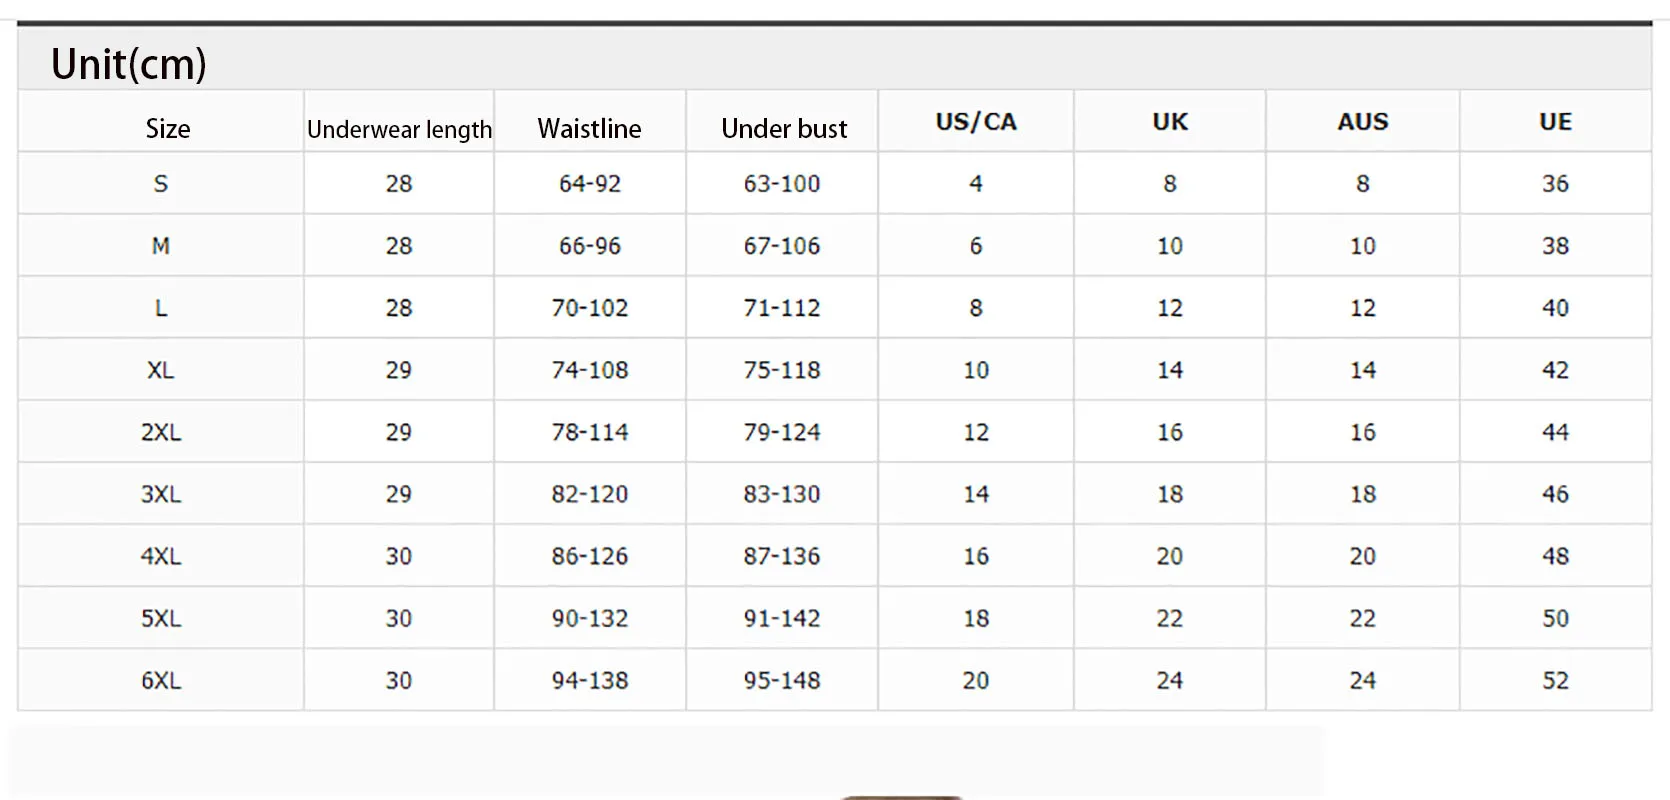Viewport: 1670px width, 800px height.
Task: Select UE size value 44
Action: (1556, 432)
